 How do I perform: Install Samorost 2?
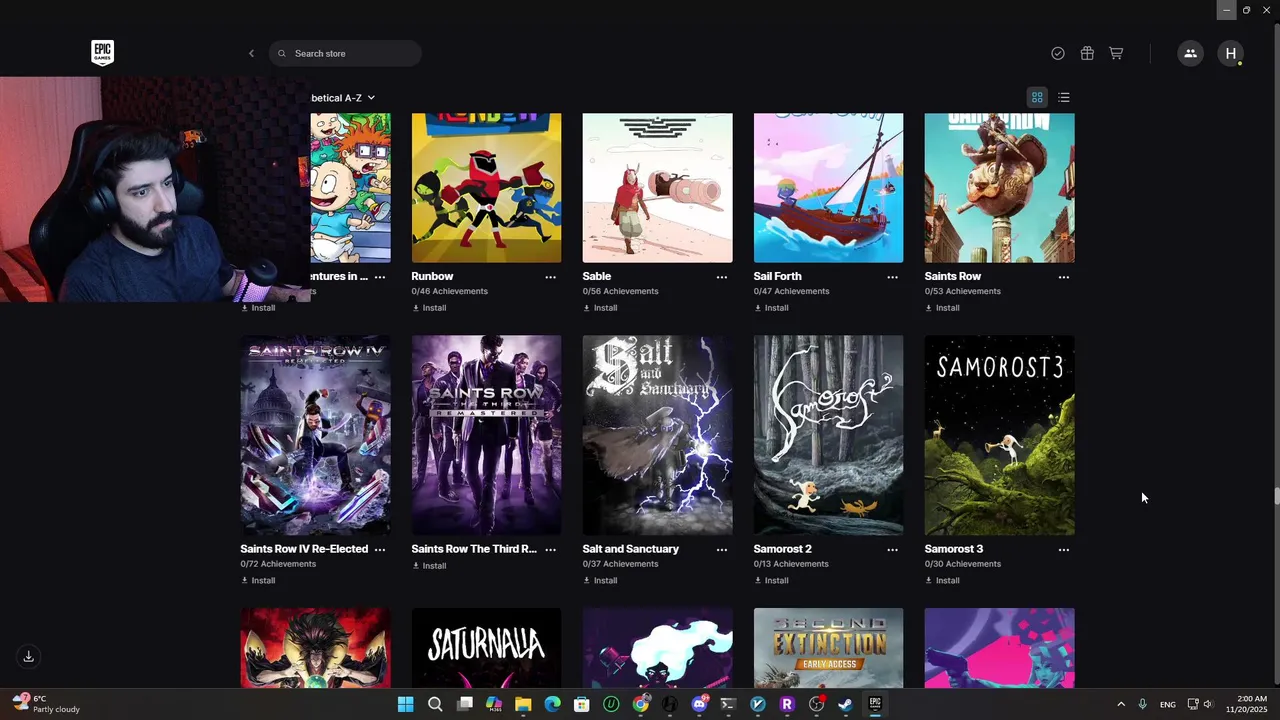point(771,581)
